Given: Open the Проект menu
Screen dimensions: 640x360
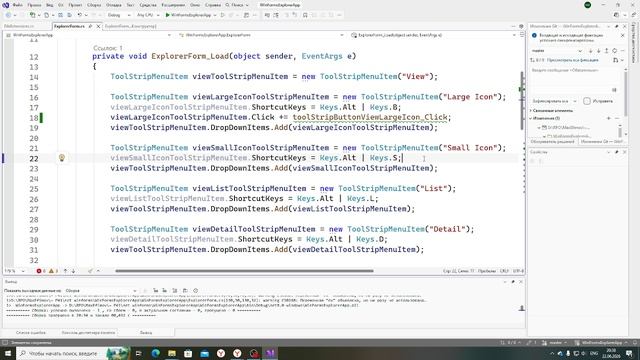Looking at the screenshot, I should (x=75, y=5).
